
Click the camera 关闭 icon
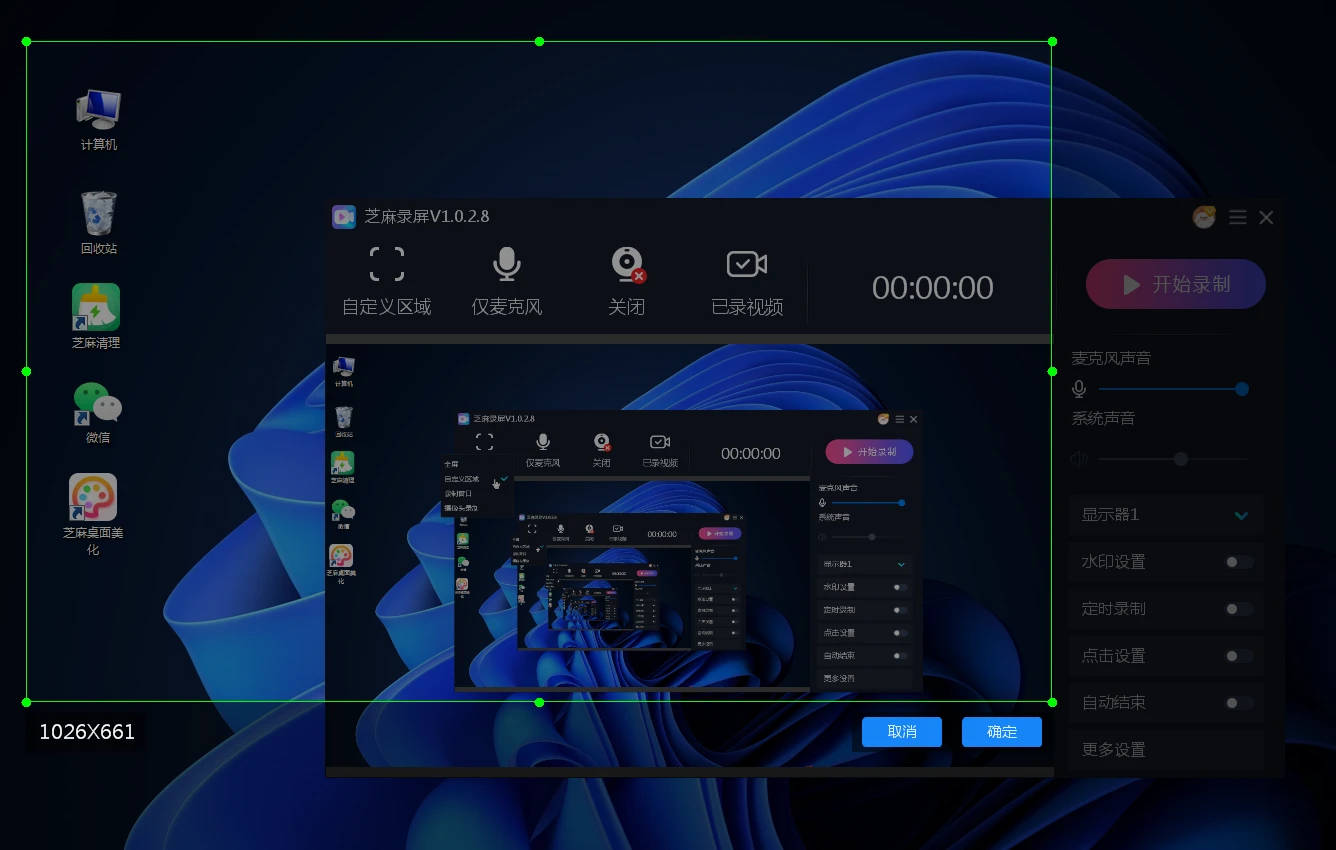(x=628, y=264)
